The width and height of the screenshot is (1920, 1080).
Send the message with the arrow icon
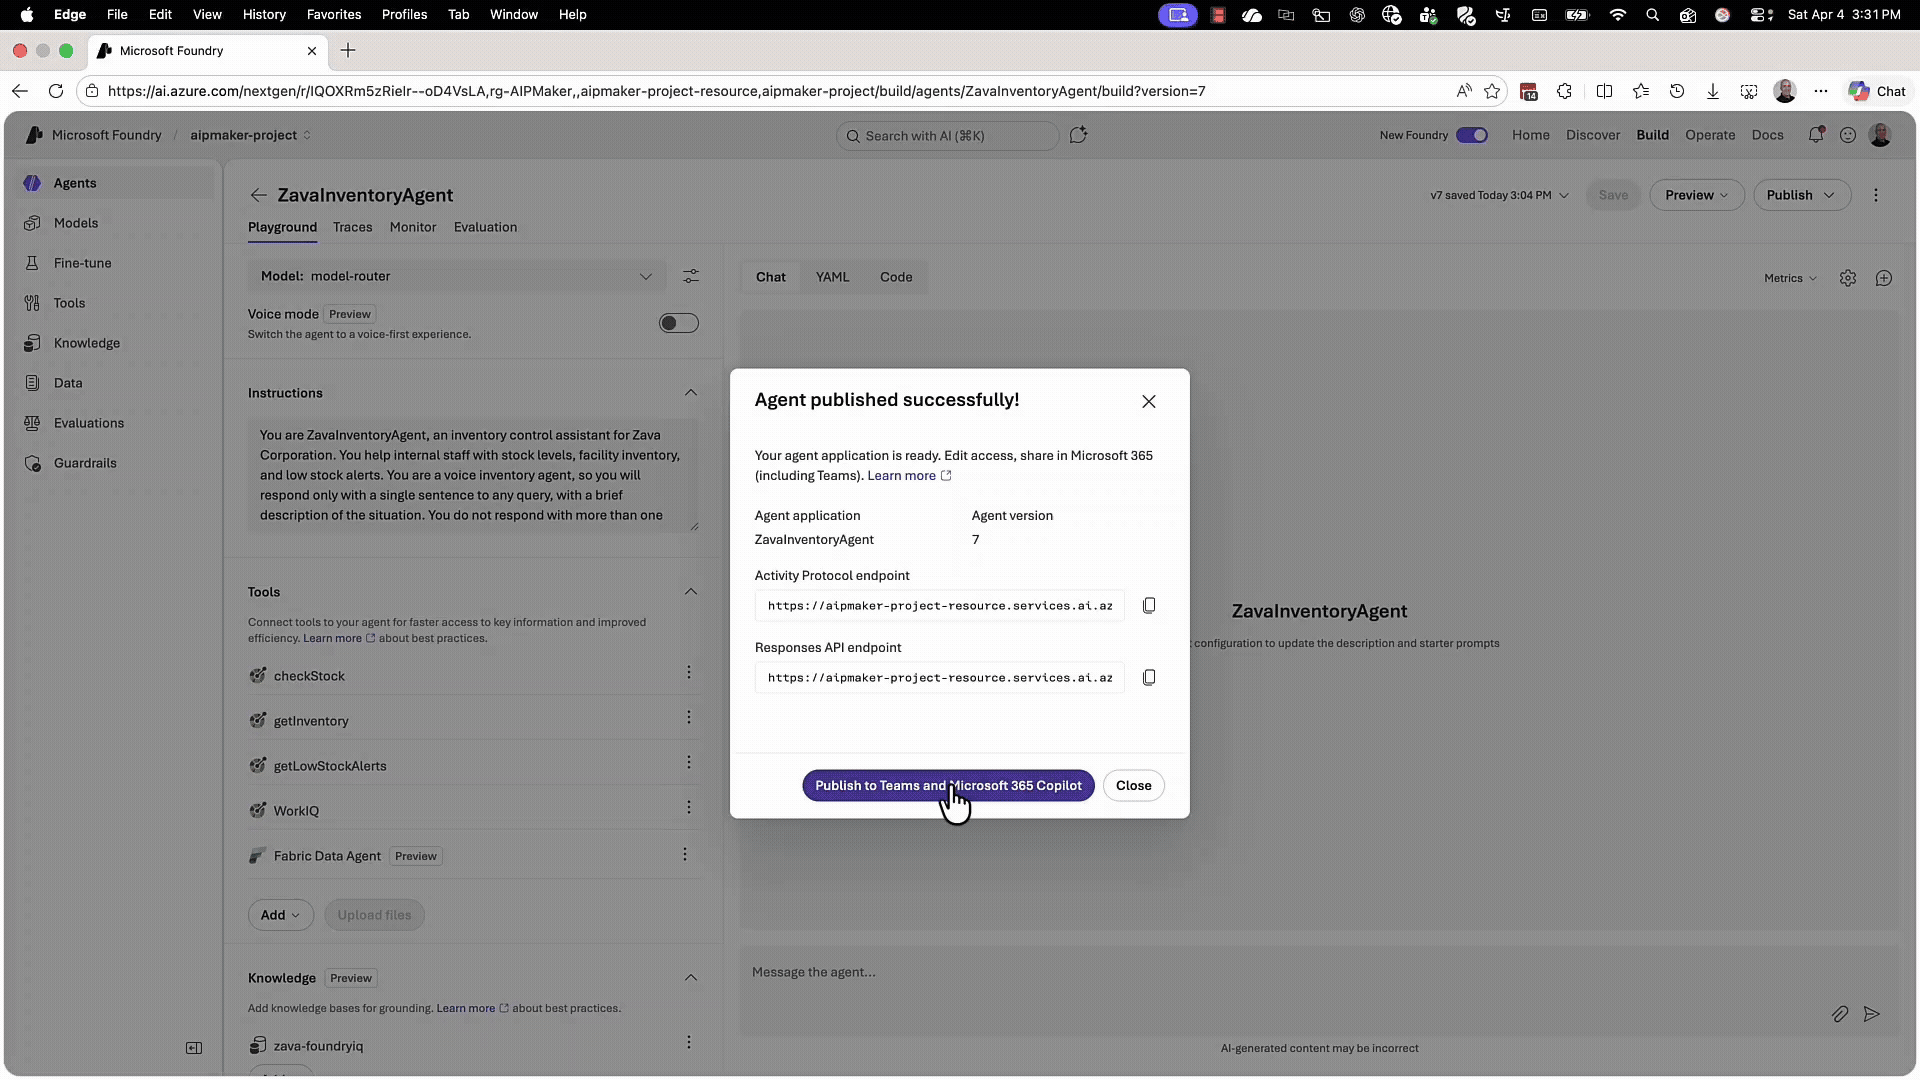click(x=1872, y=1014)
